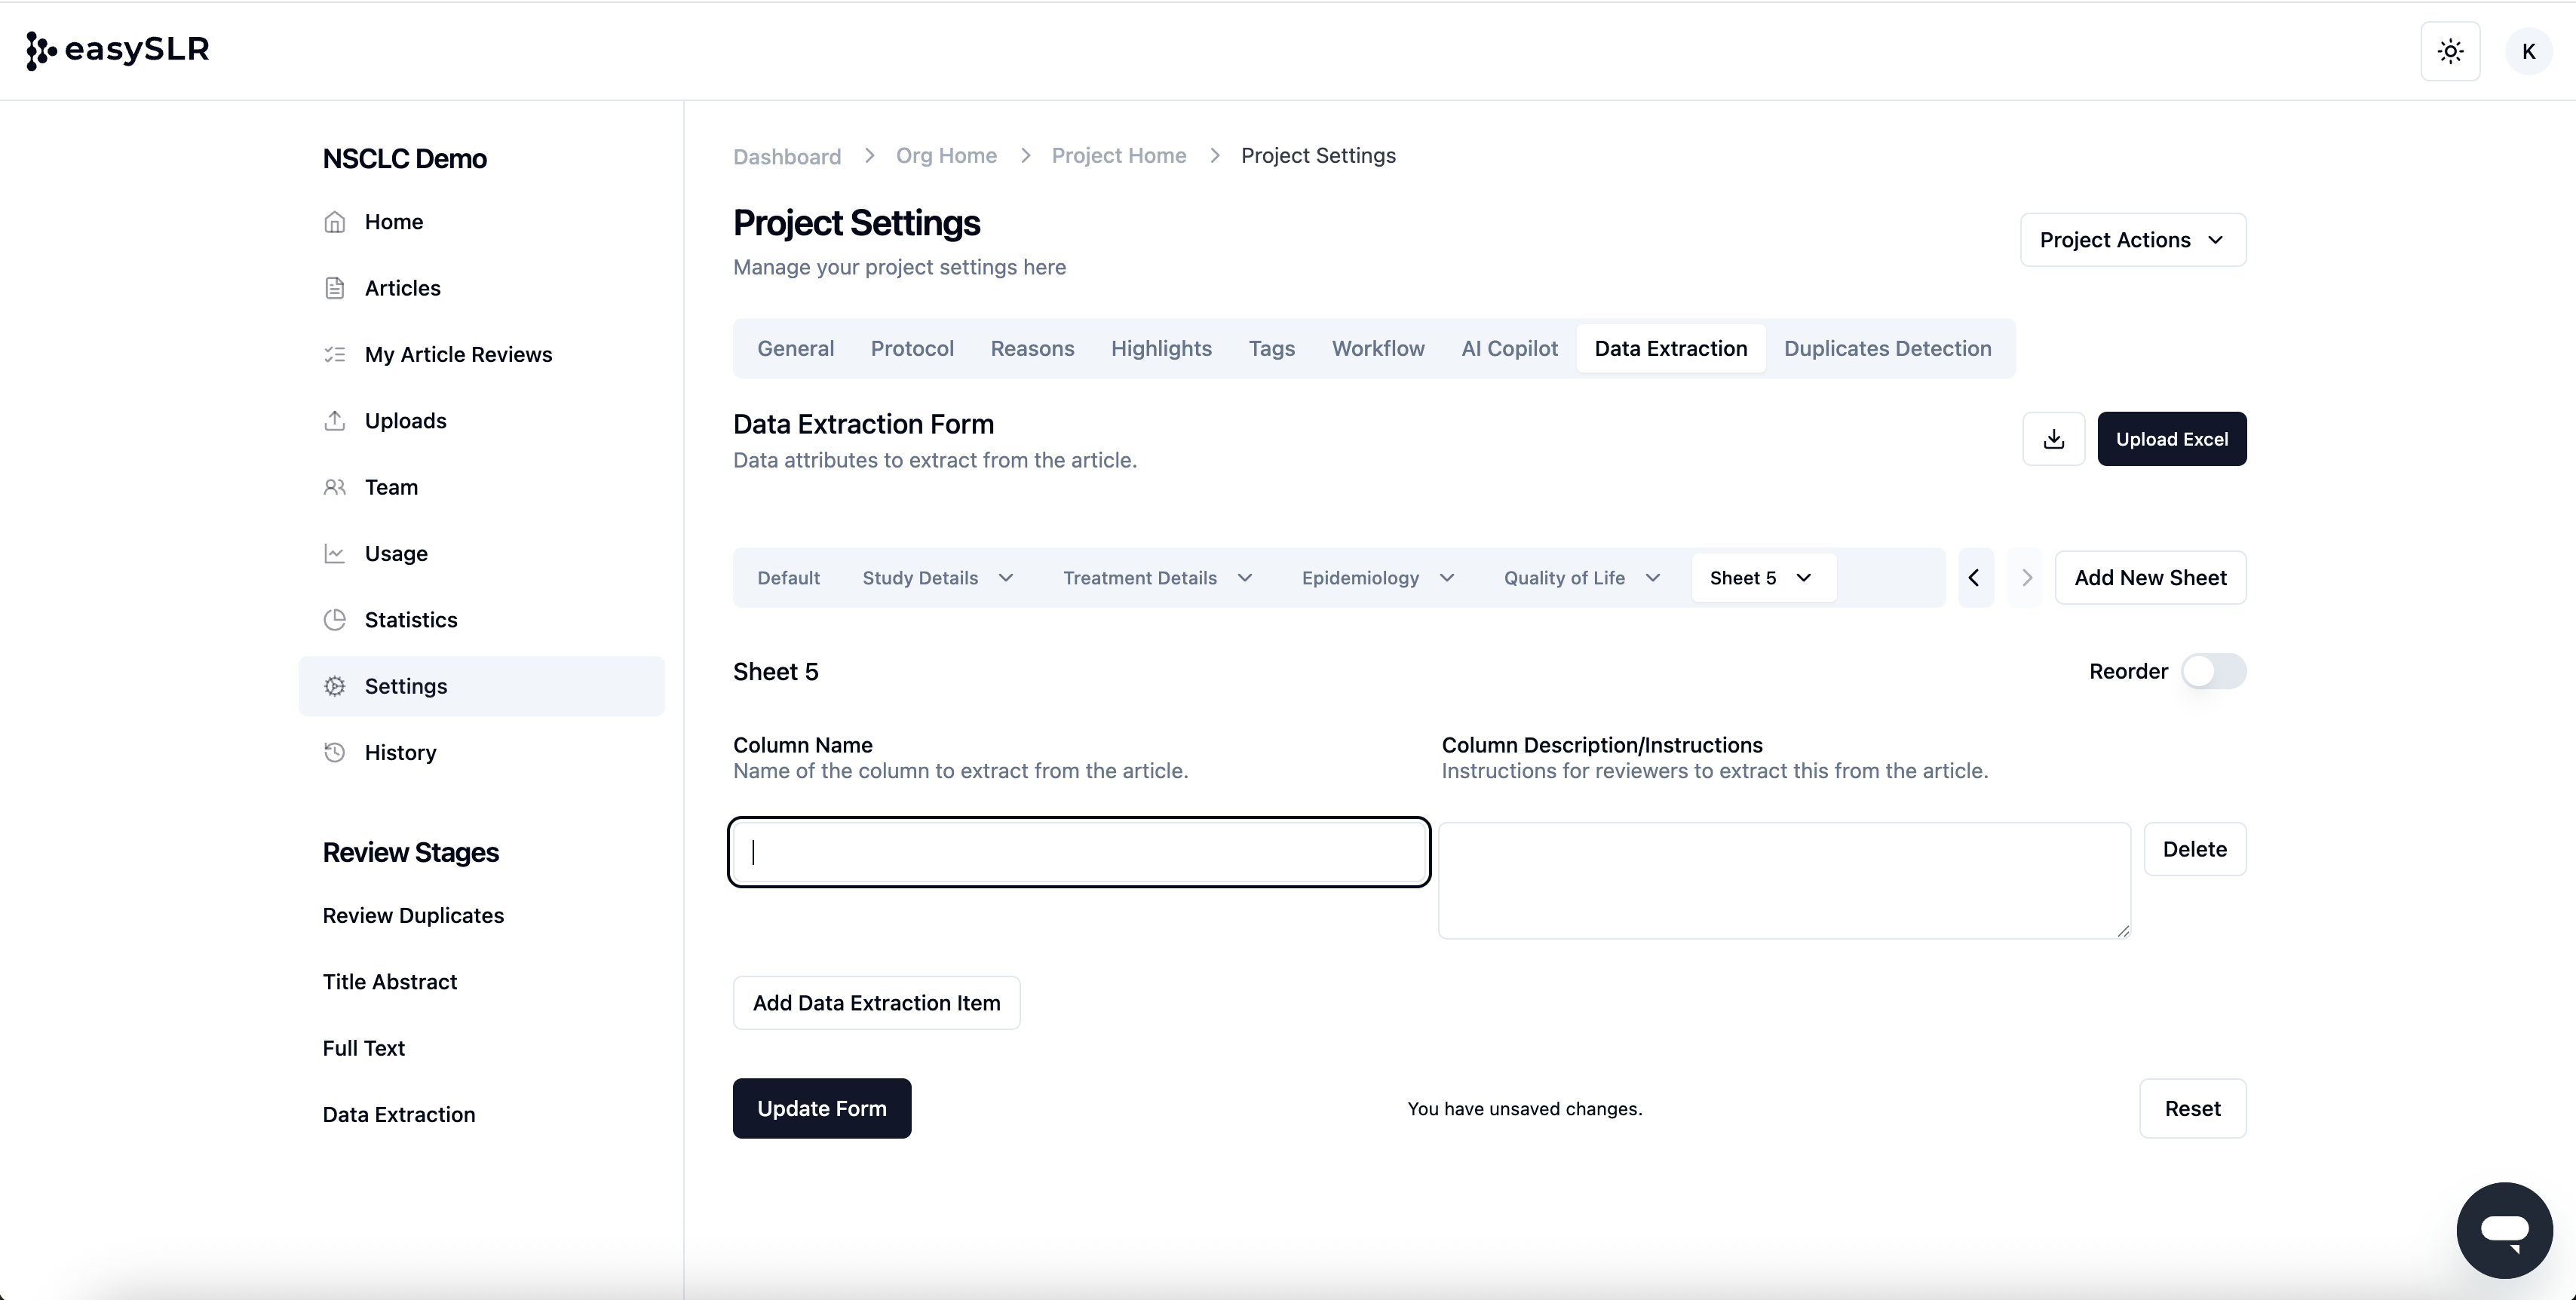The width and height of the screenshot is (2576, 1300).
Task: Click the Update Form button
Action: click(822, 1108)
